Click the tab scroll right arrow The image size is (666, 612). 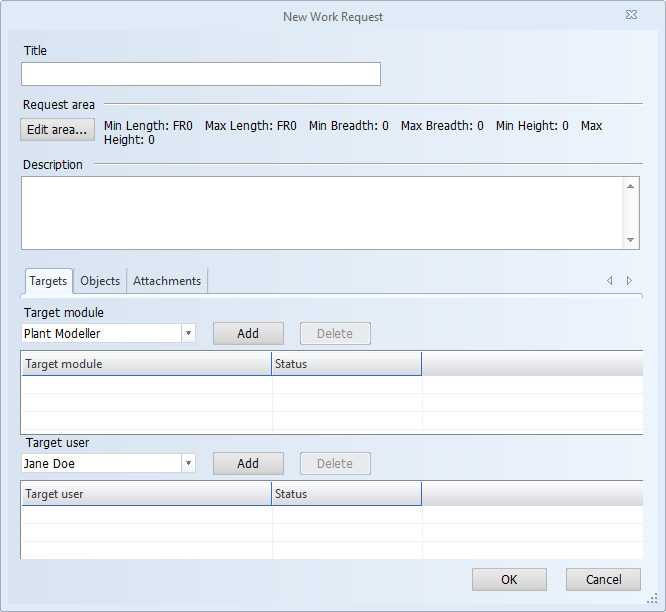(x=629, y=281)
